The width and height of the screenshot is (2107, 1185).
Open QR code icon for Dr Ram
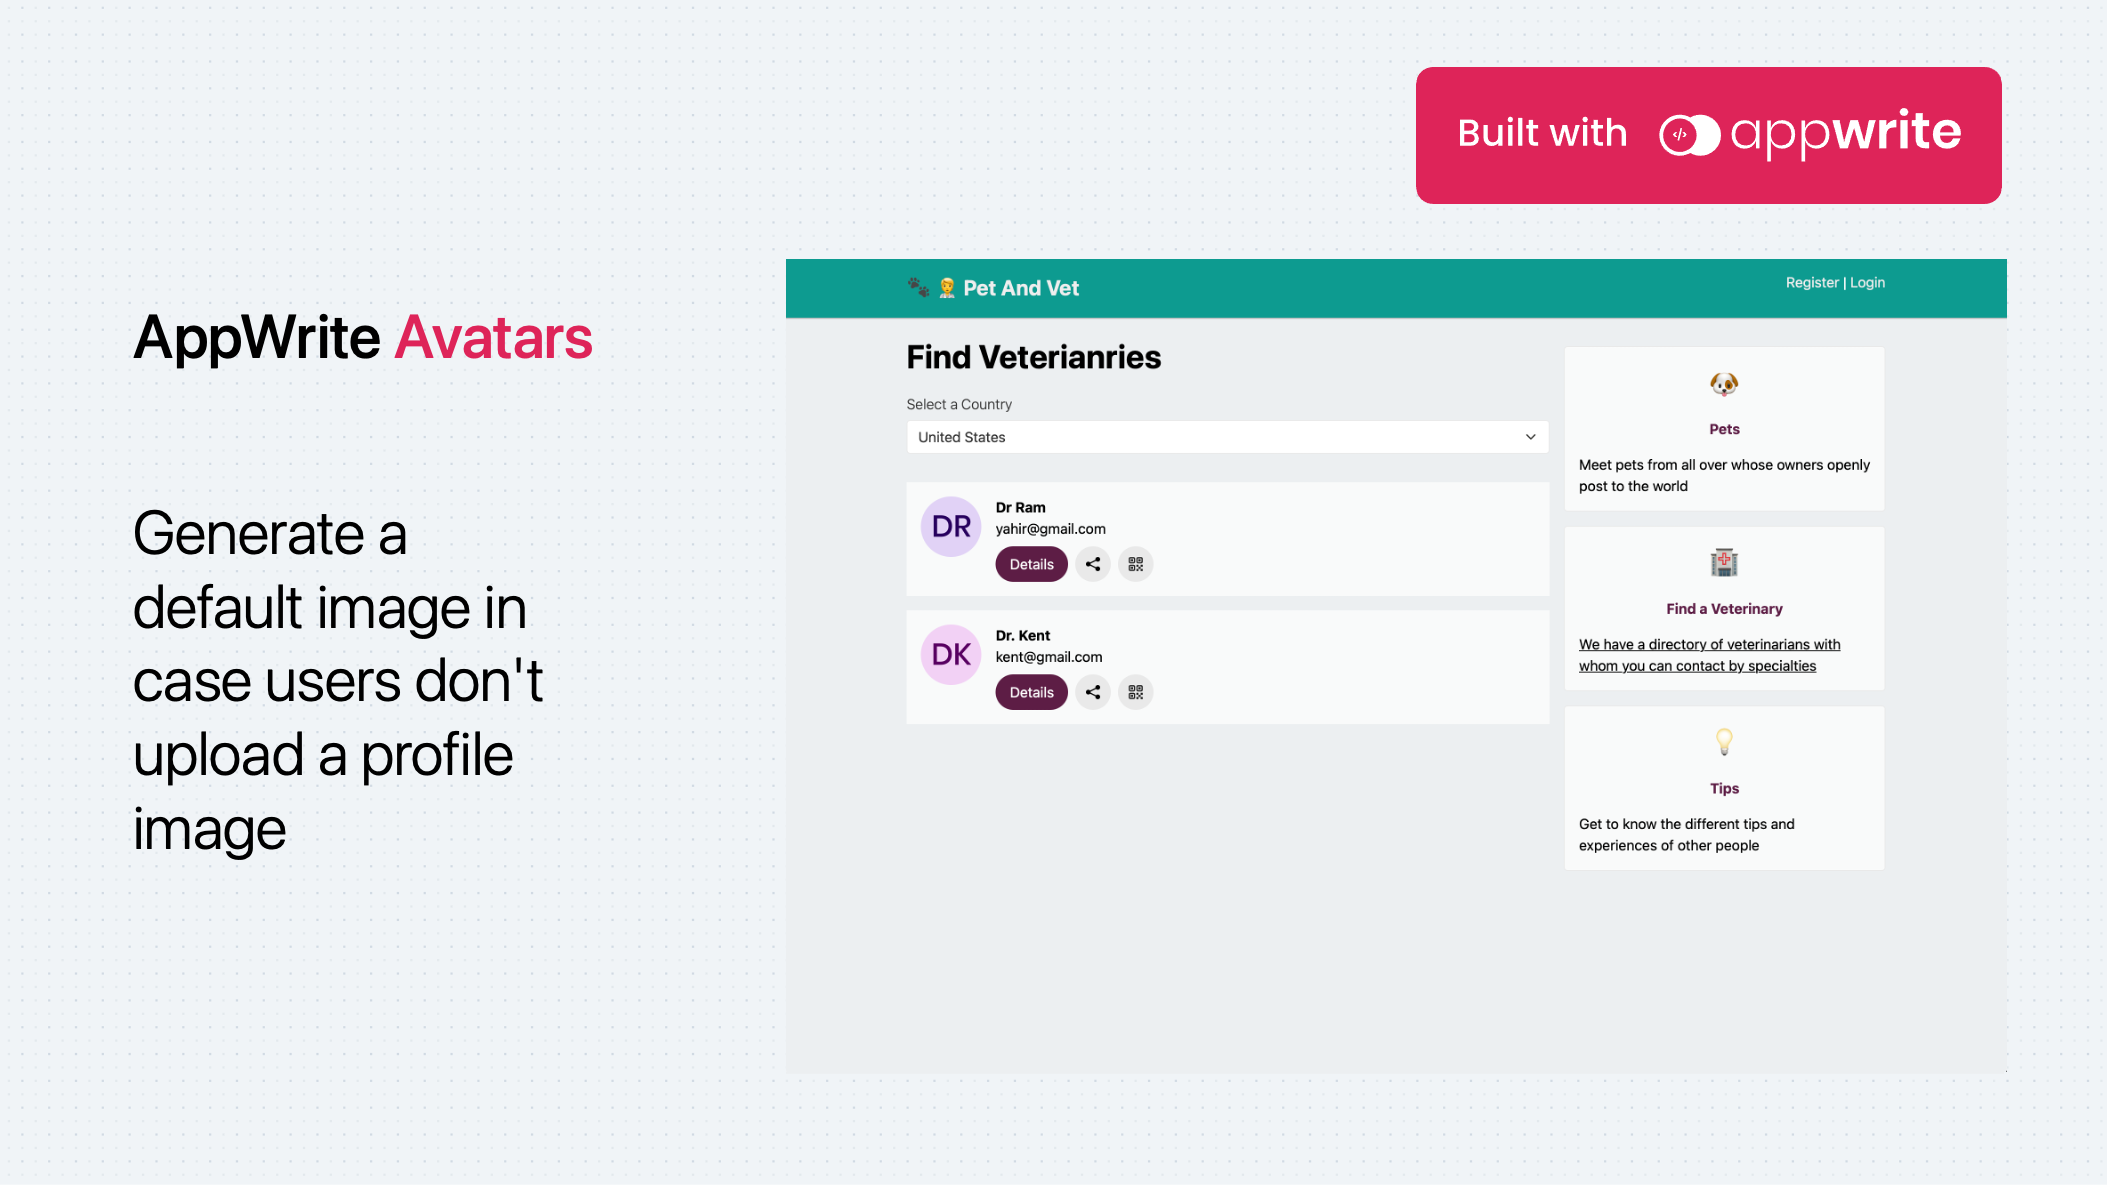pos(1135,564)
